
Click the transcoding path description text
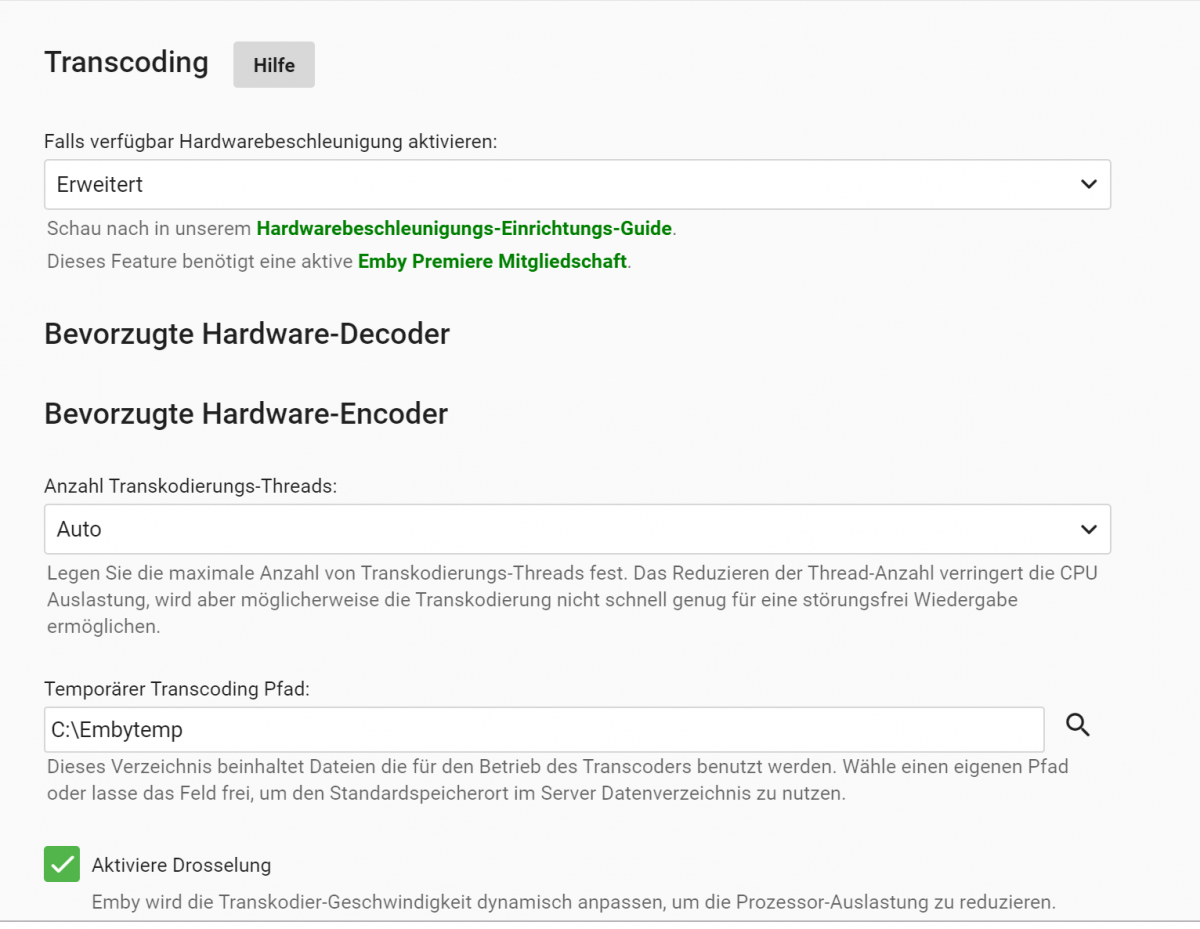(x=557, y=780)
